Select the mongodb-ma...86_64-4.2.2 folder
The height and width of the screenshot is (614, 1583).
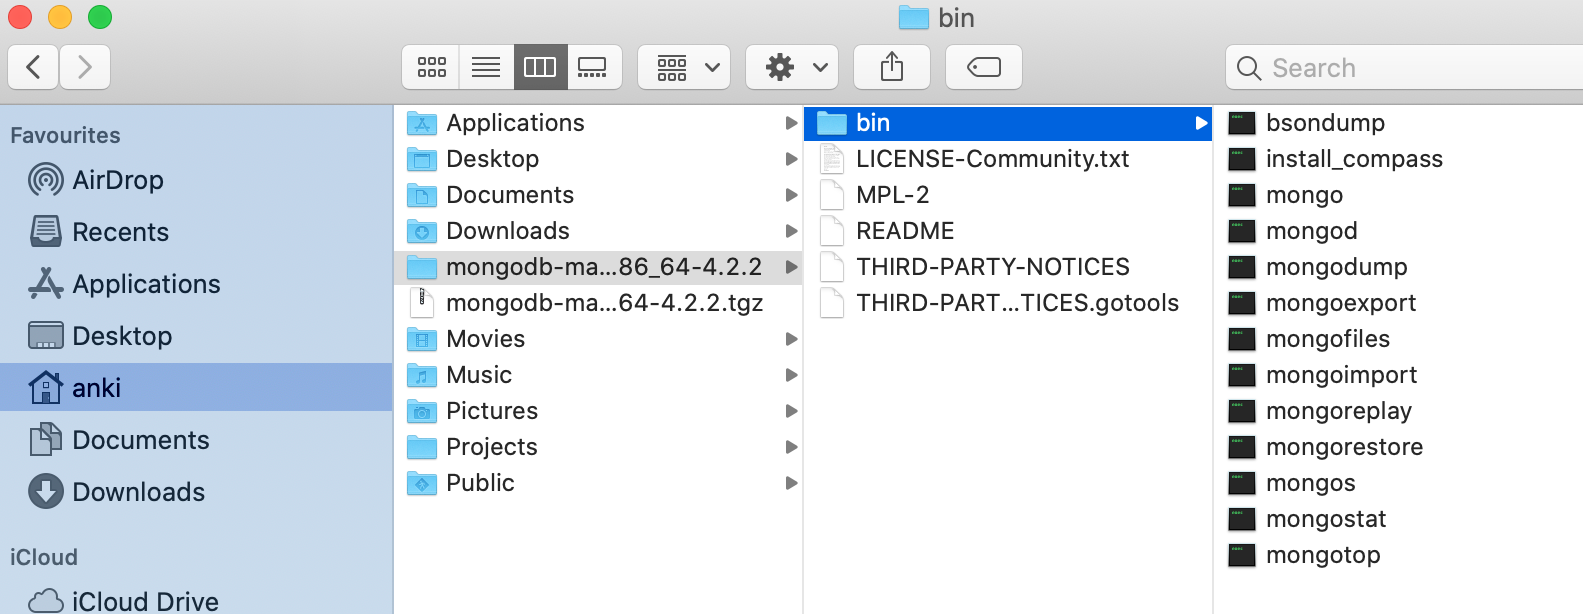pyautogui.click(x=598, y=267)
